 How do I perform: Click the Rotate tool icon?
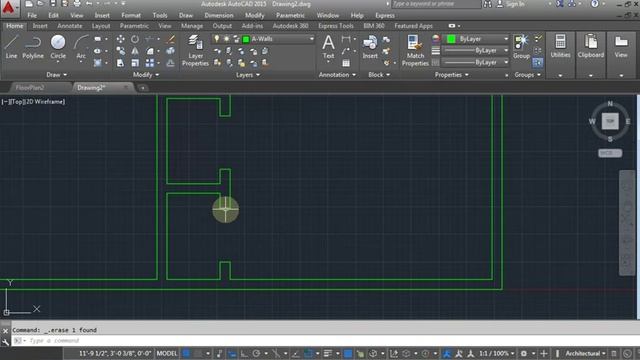pos(135,39)
